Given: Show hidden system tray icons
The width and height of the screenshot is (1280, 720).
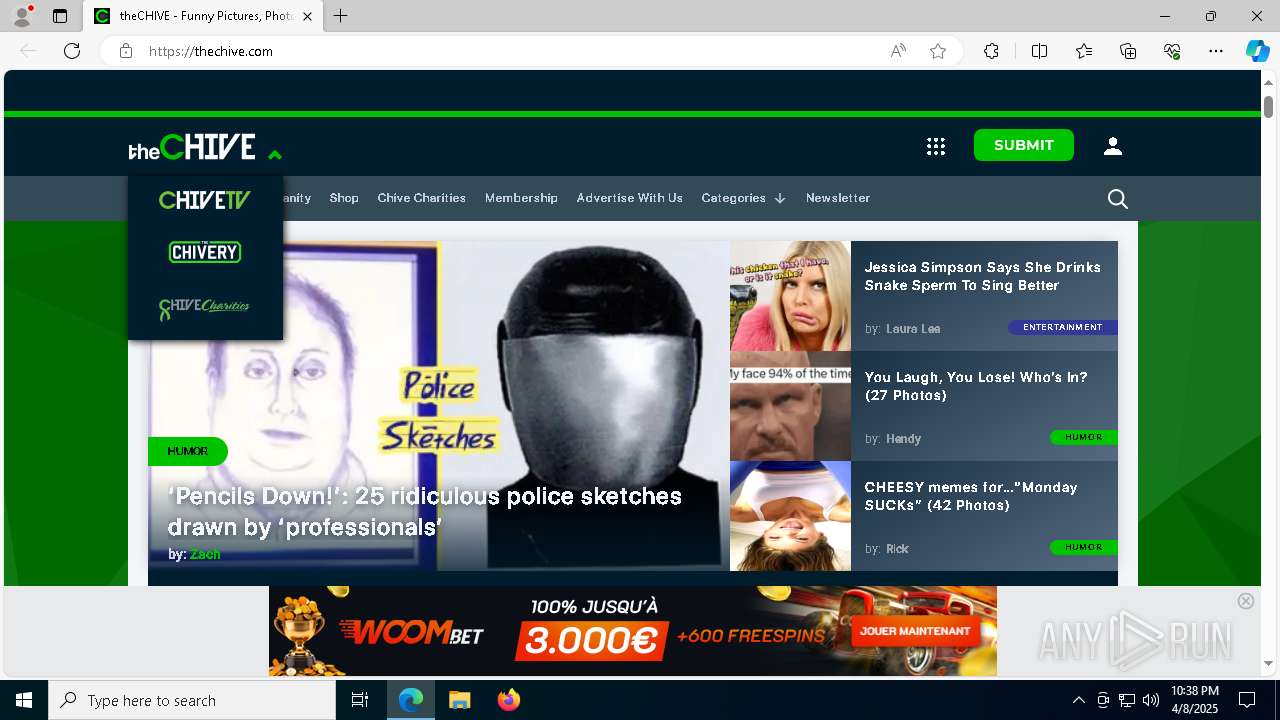Looking at the screenshot, I should click(x=1078, y=700).
